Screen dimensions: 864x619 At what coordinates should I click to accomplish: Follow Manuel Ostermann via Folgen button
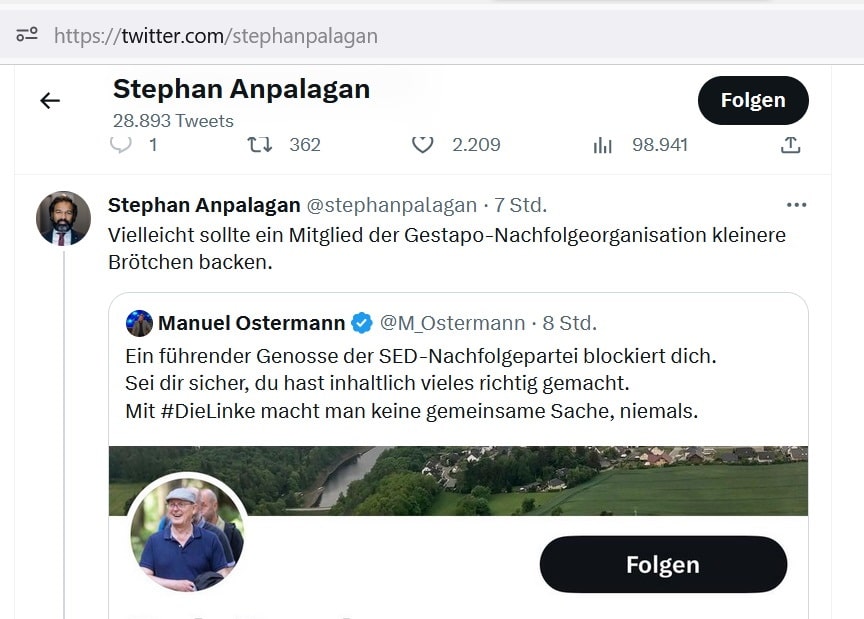(663, 564)
